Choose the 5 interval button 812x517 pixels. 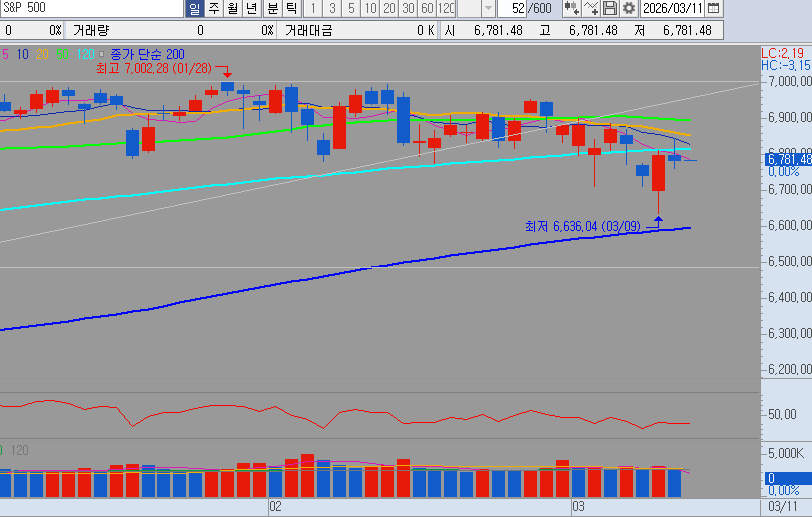tap(351, 8)
